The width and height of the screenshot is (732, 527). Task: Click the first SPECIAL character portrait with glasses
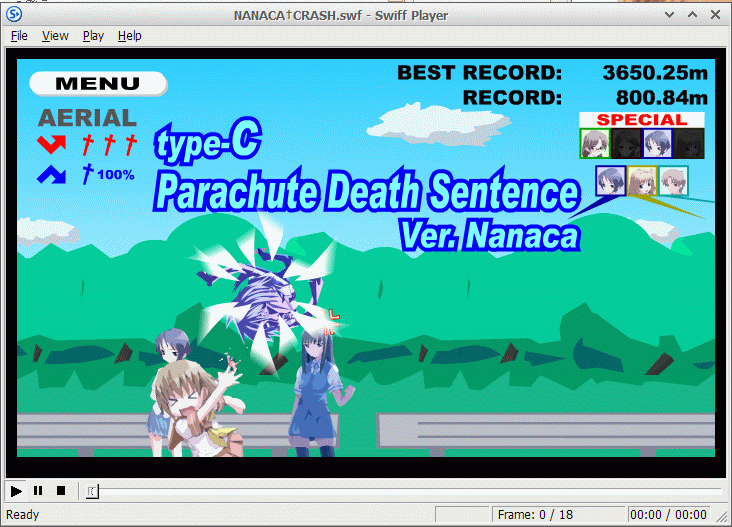pyautogui.click(x=595, y=143)
